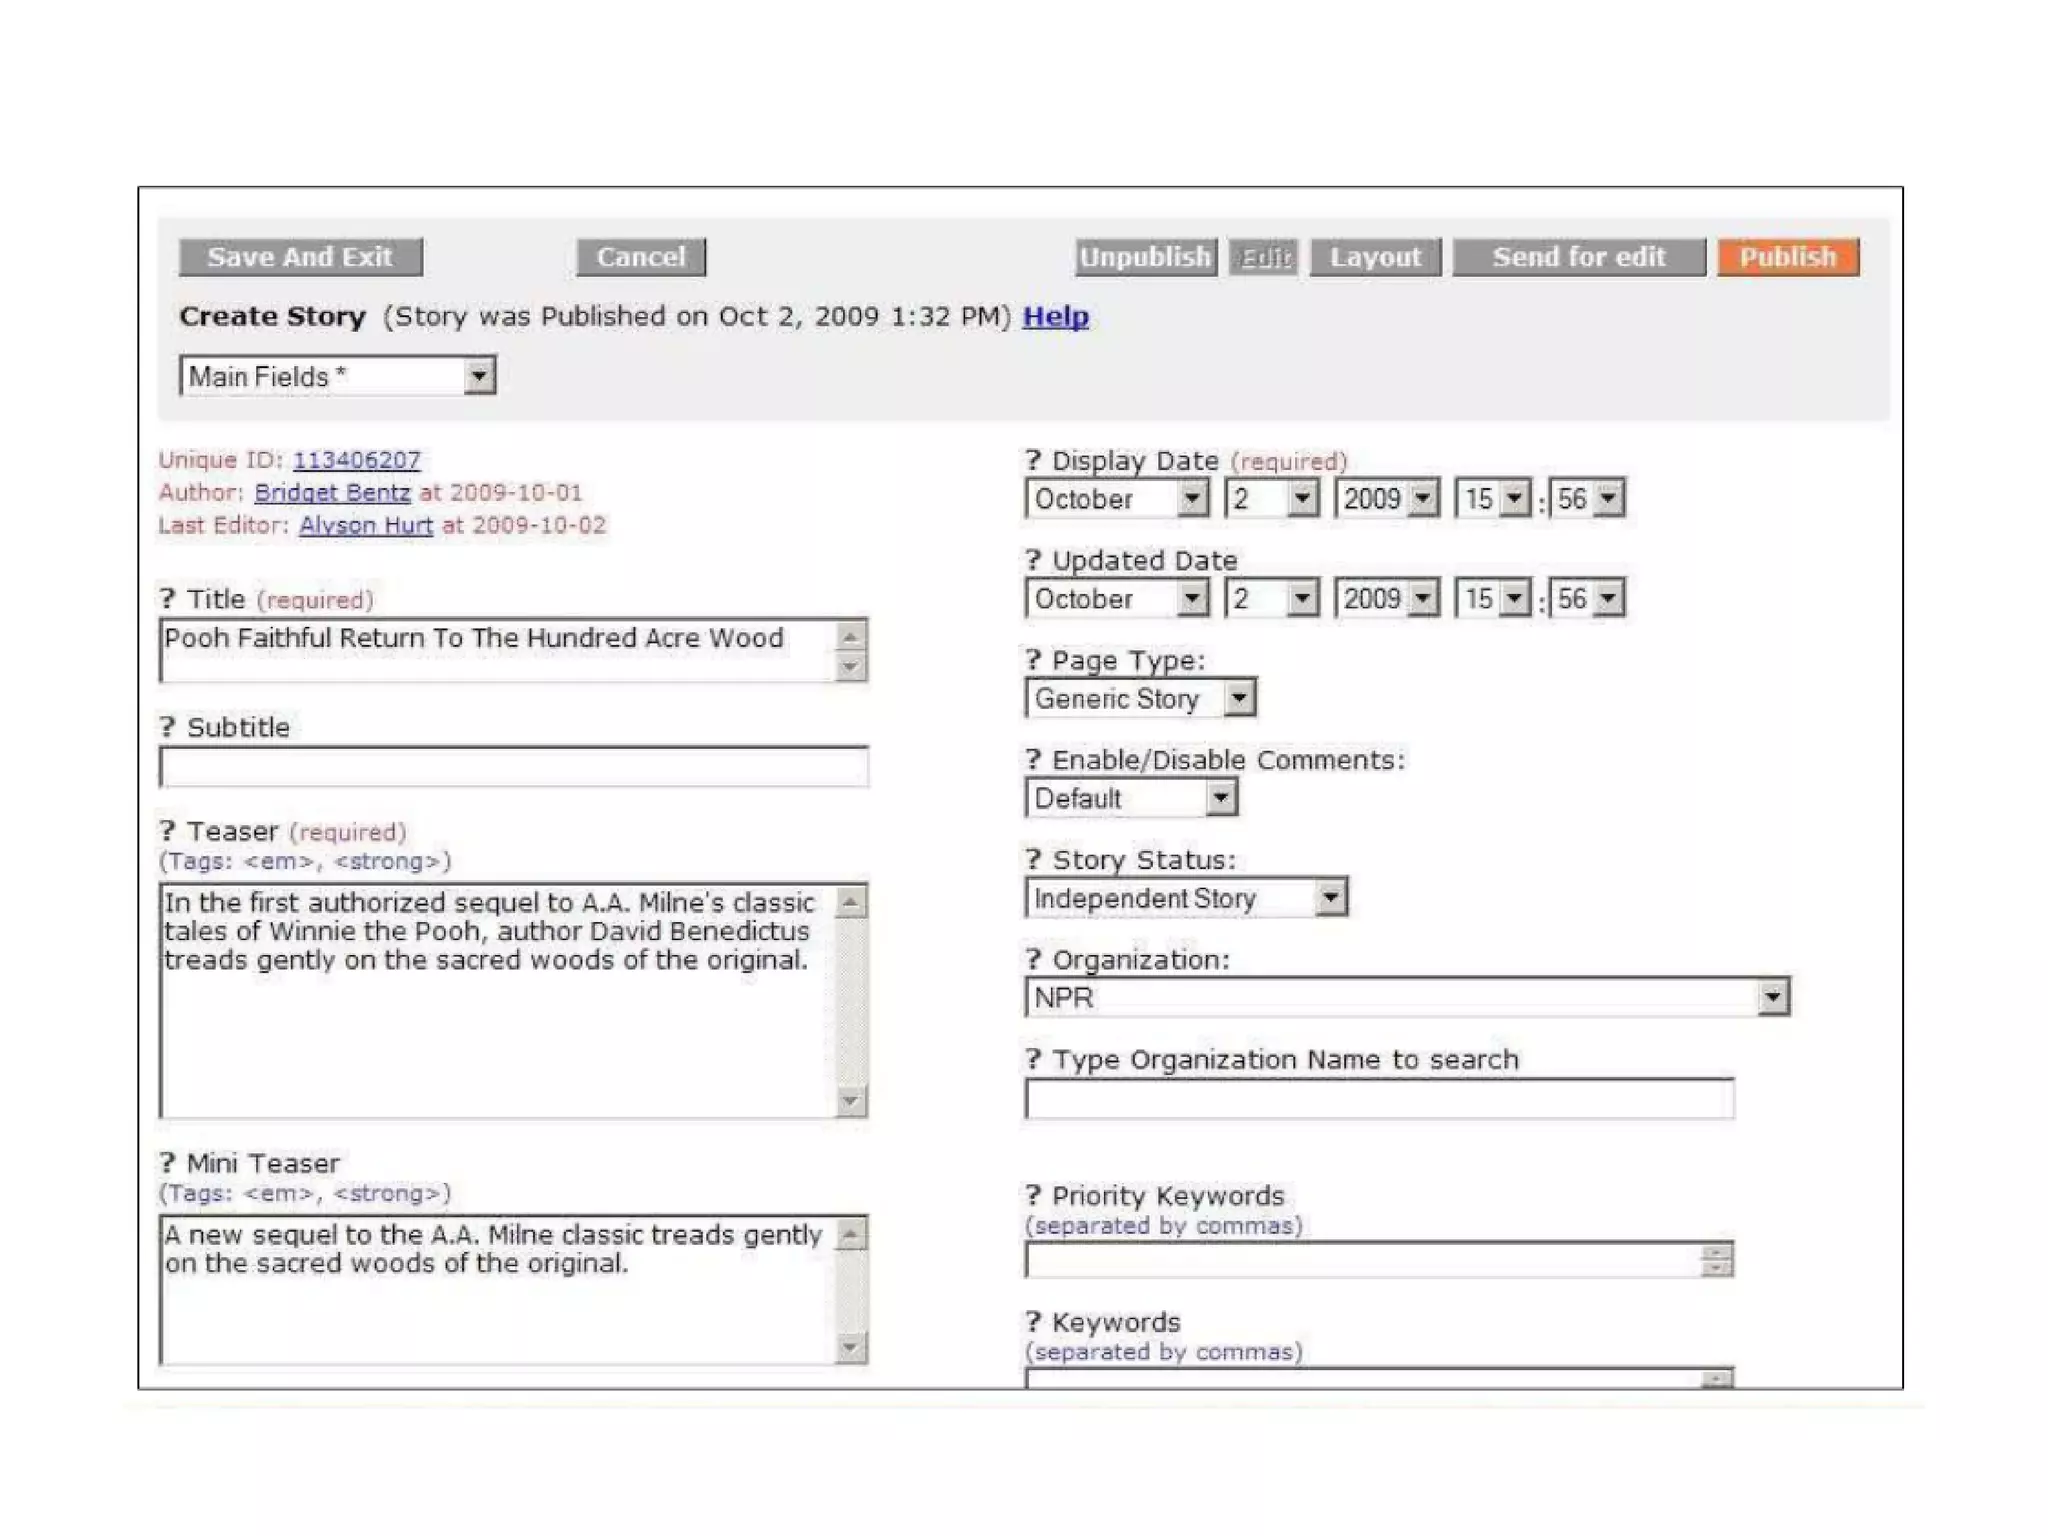Click the Organization help question mark
2048x1536 pixels.
[1034, 960]
